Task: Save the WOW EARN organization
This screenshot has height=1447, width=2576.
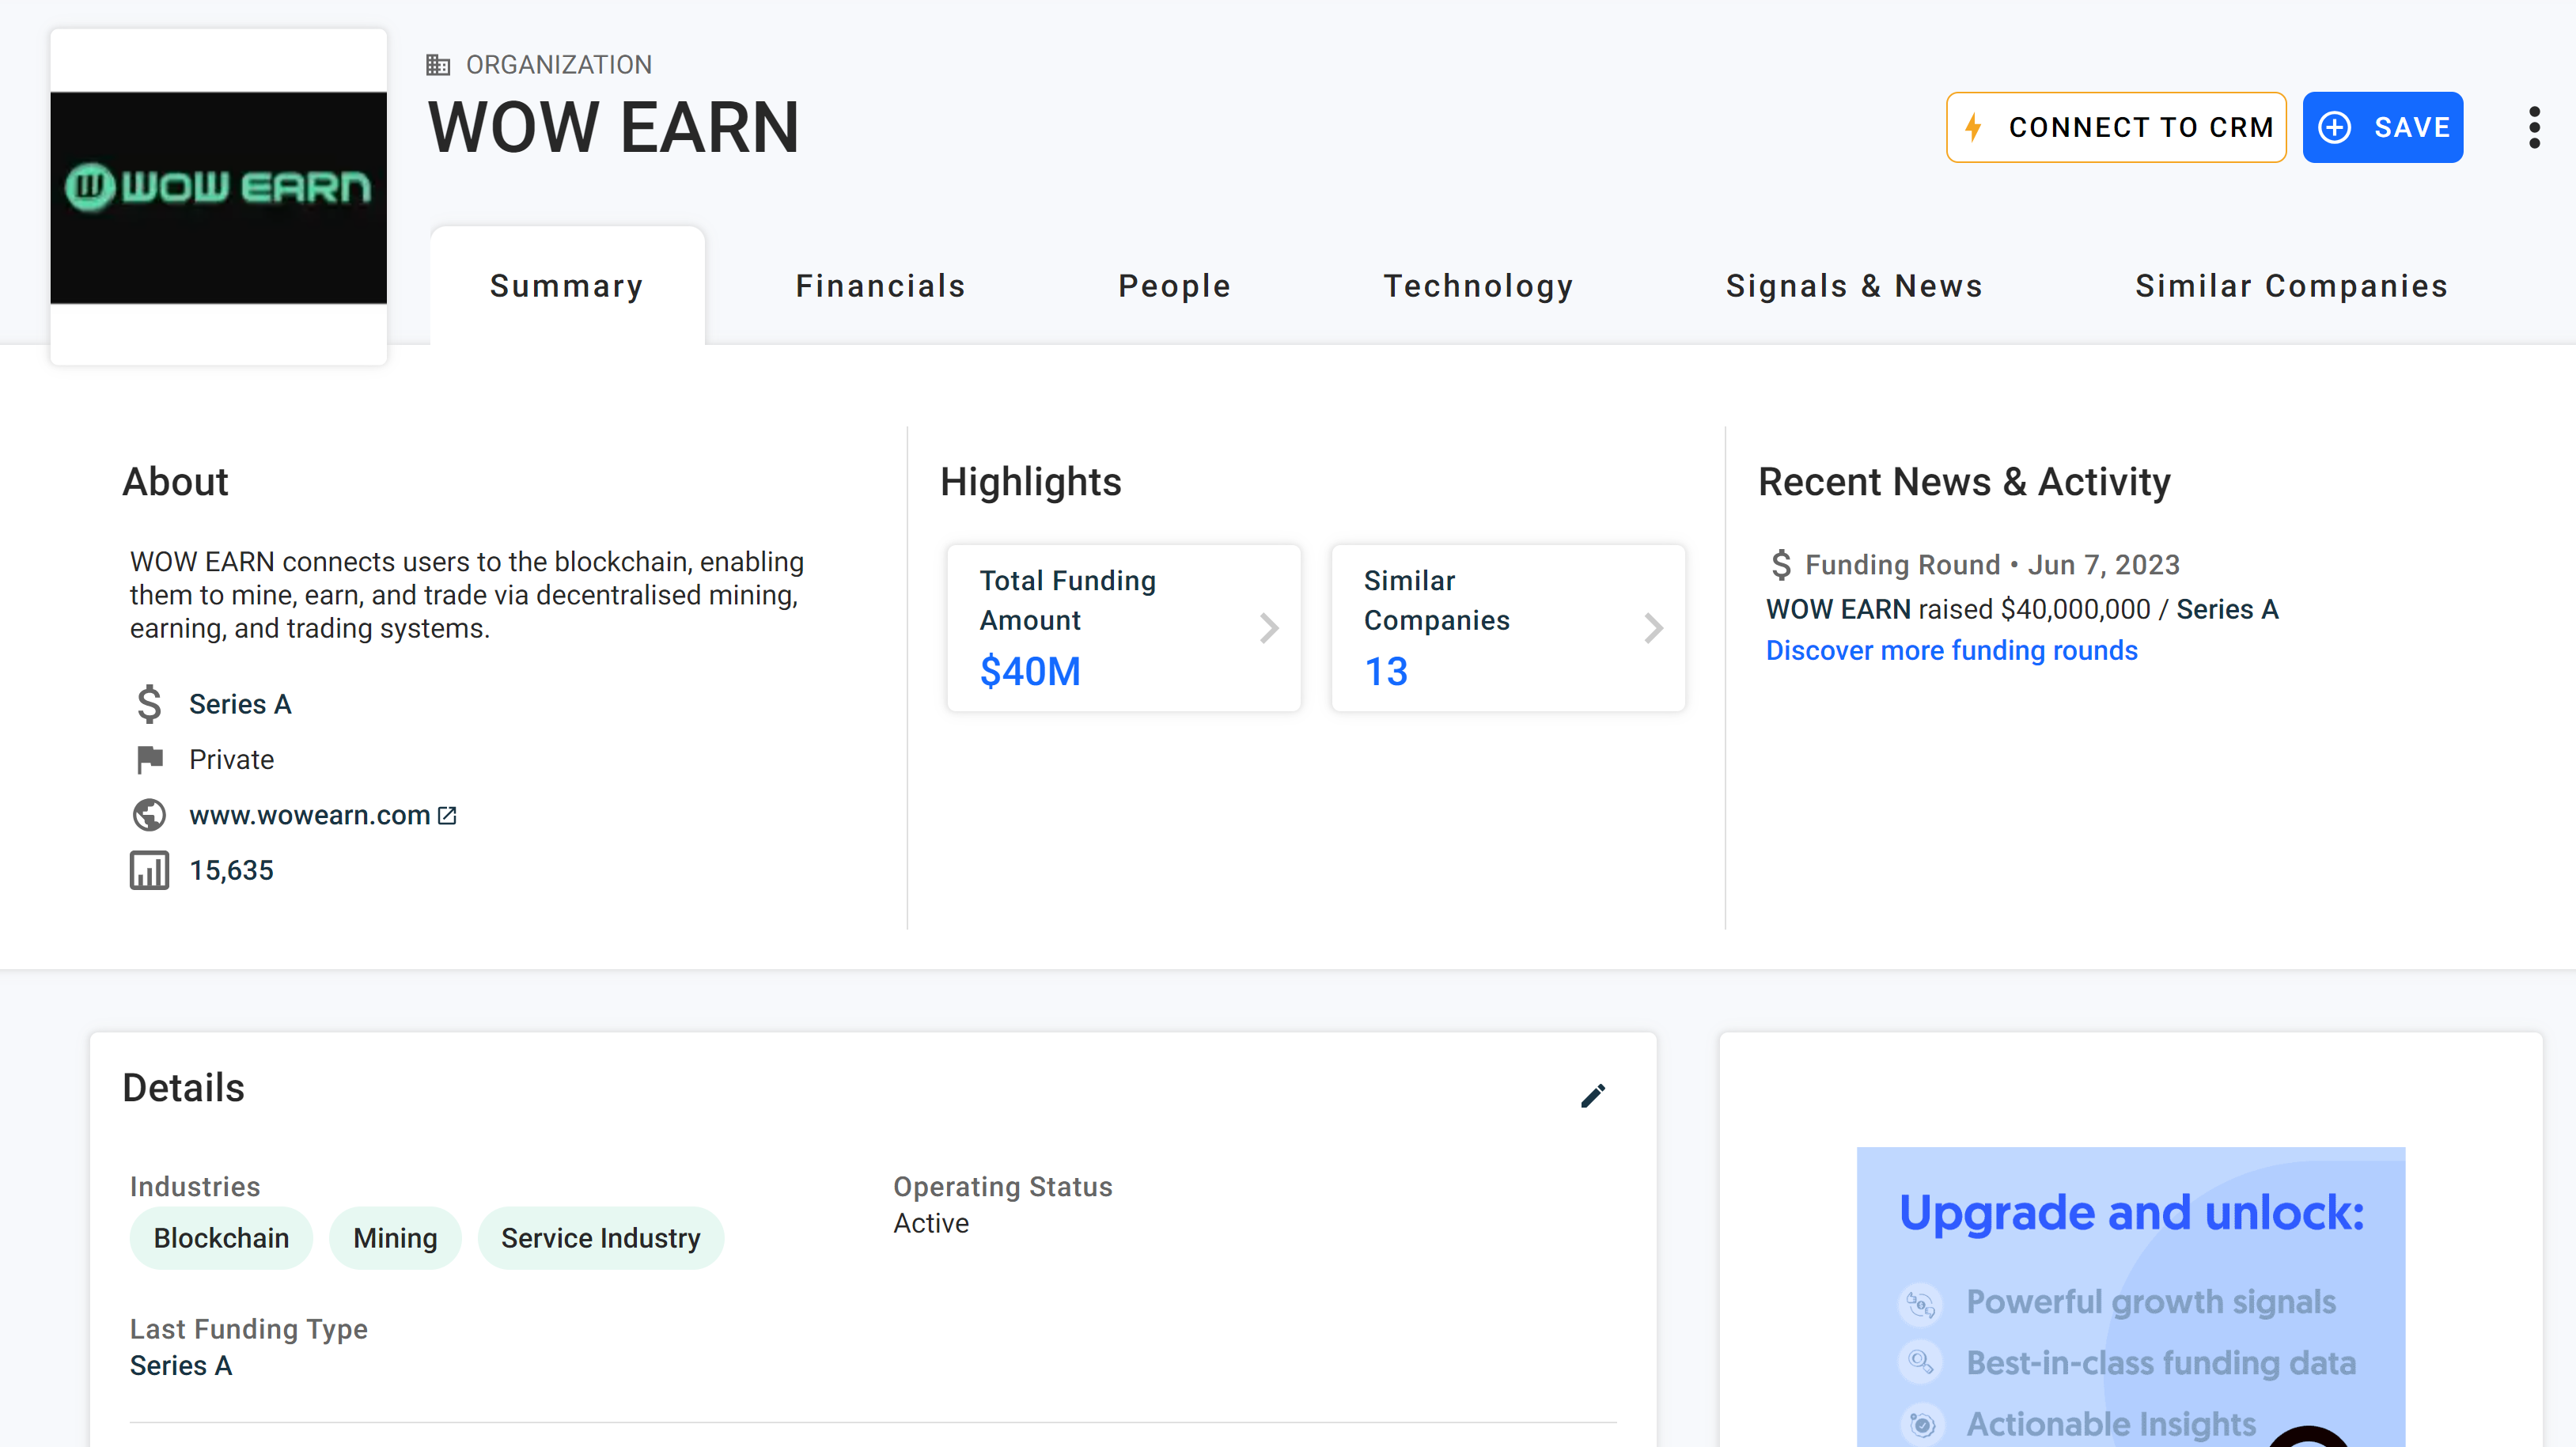Action: (x=2382, y=127)
